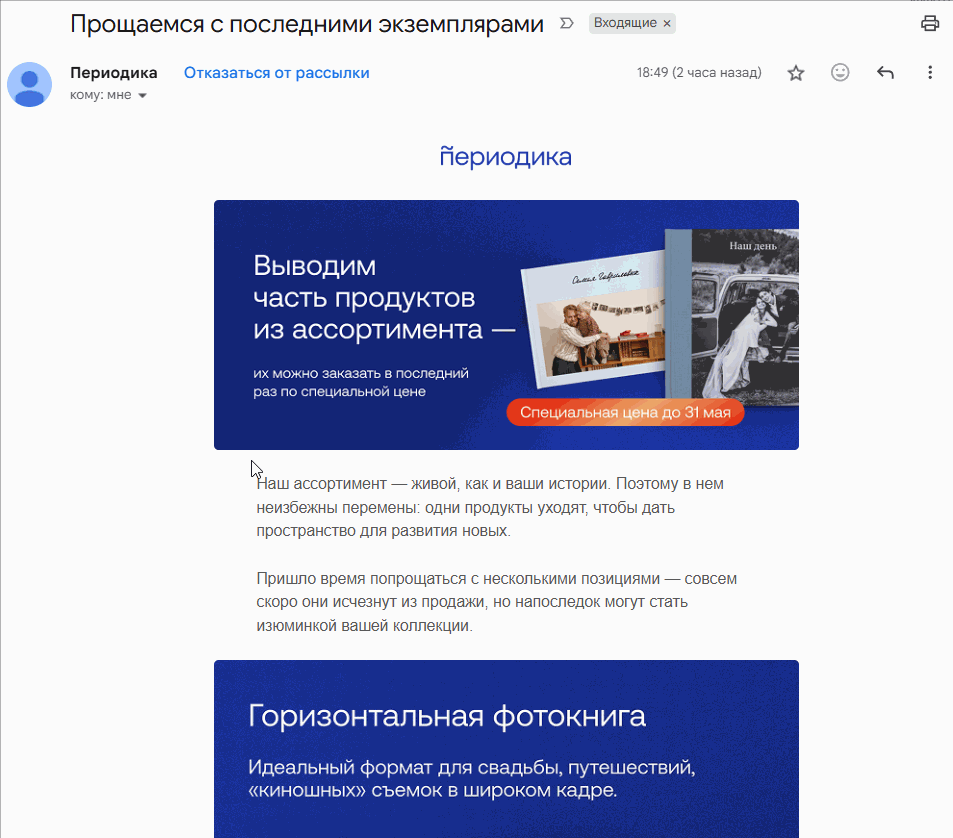This screenshot has height=838, width=953.
Task: Click paragraph starting Наш ассортимент — живой
Action: [490, 507]
